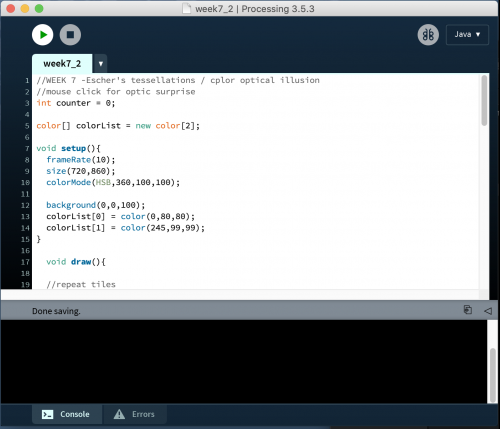Click the Console terminal icon
This screenshot has height=429, width=500.
point(47,414)
